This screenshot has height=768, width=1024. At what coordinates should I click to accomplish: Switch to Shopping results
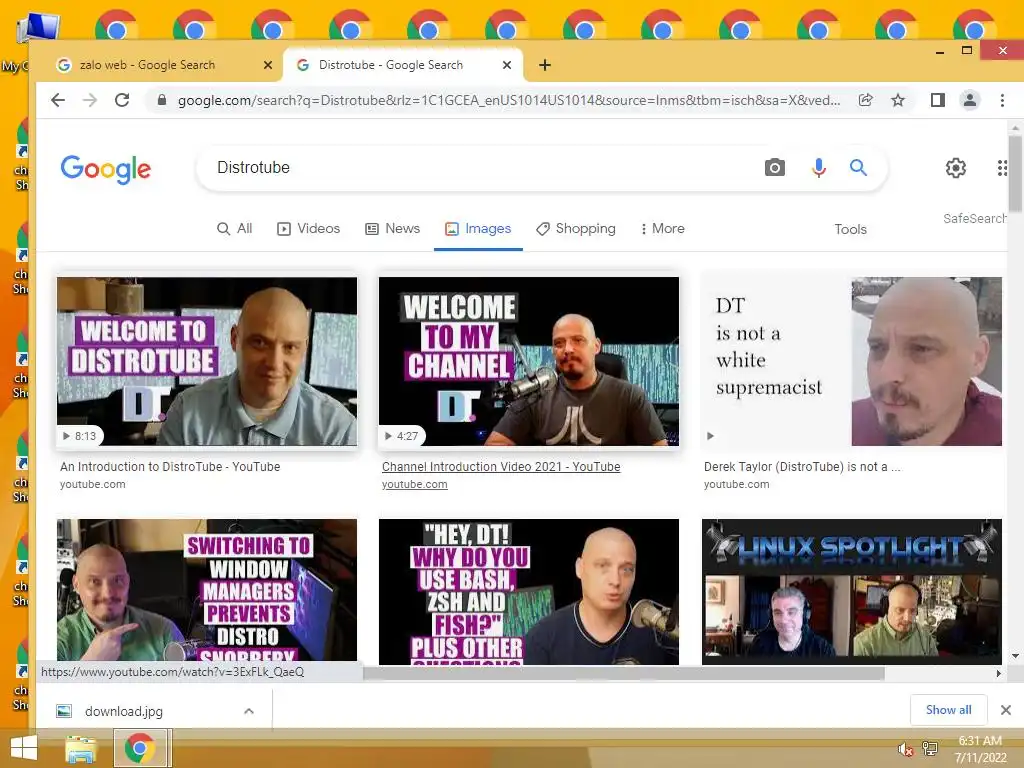coord(576,229)
